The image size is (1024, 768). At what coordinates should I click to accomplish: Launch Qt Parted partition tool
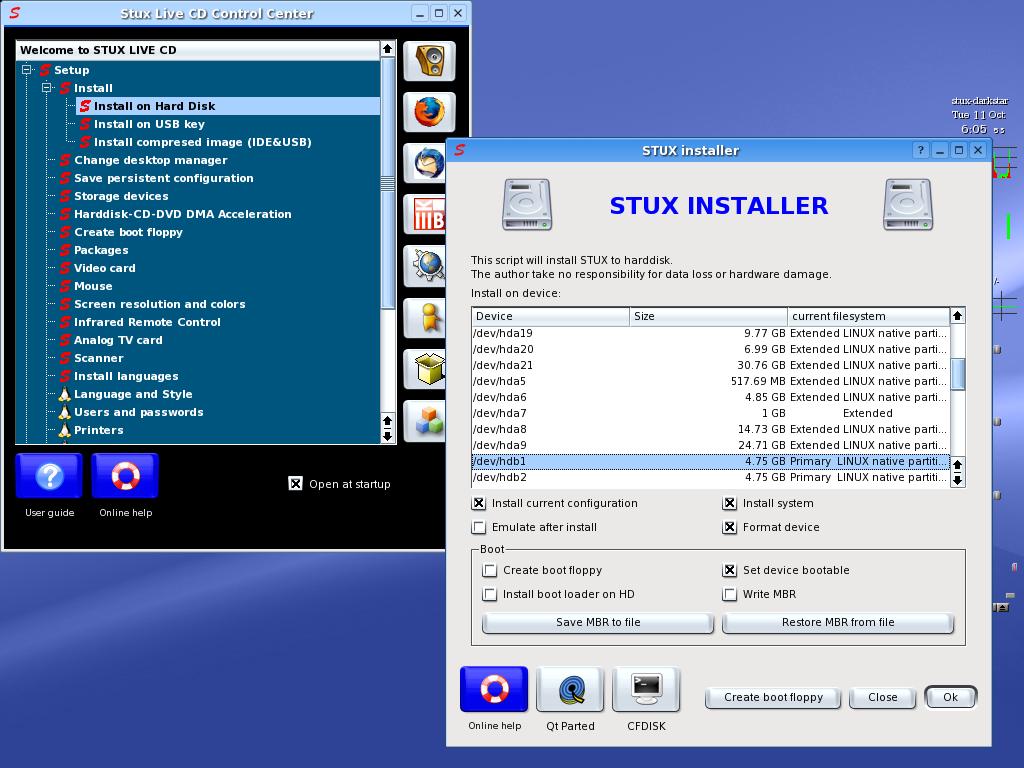pyautogui.click(x=570, y=689)
